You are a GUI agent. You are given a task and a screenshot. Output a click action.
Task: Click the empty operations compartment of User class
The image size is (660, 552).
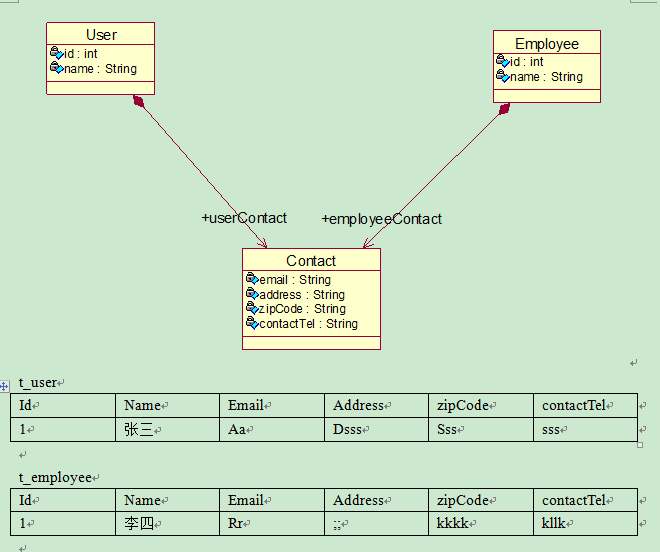[101, 88]
